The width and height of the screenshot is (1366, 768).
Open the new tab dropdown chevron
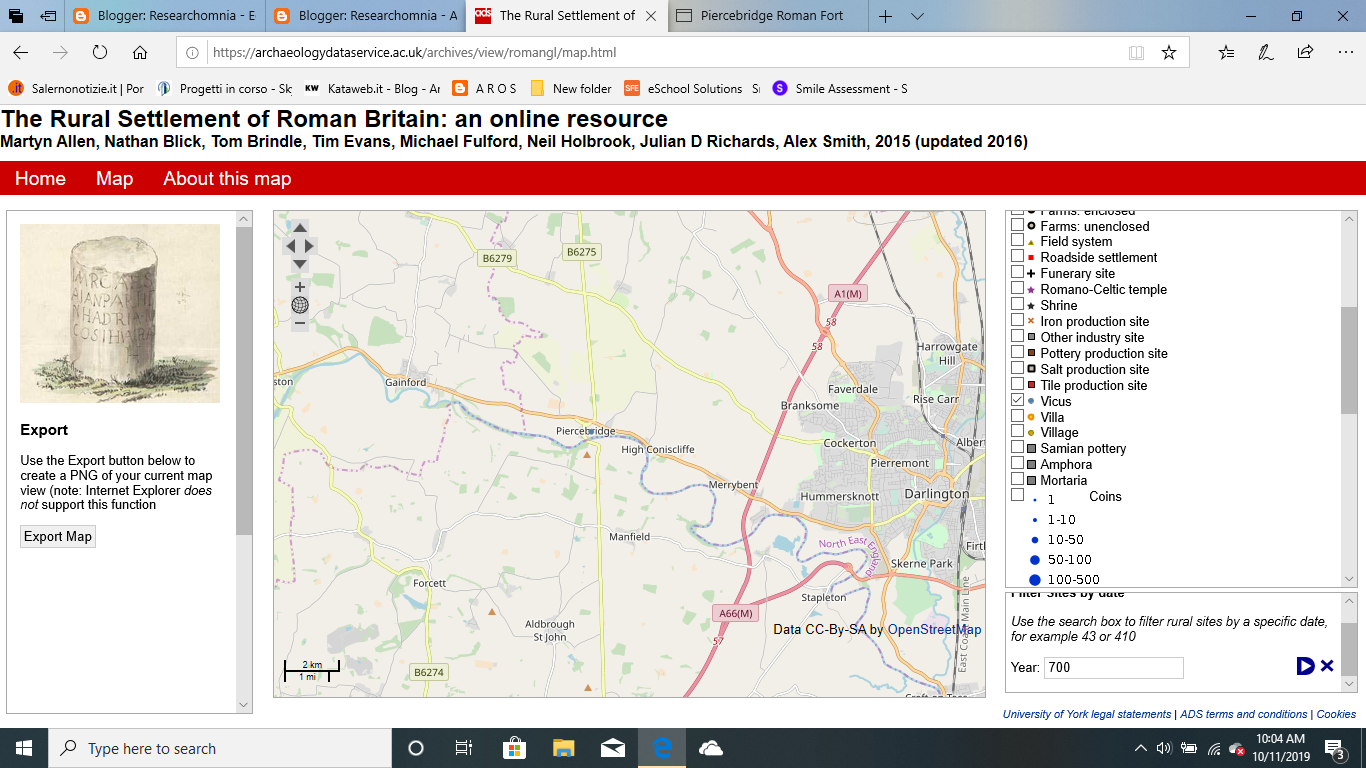915,16
